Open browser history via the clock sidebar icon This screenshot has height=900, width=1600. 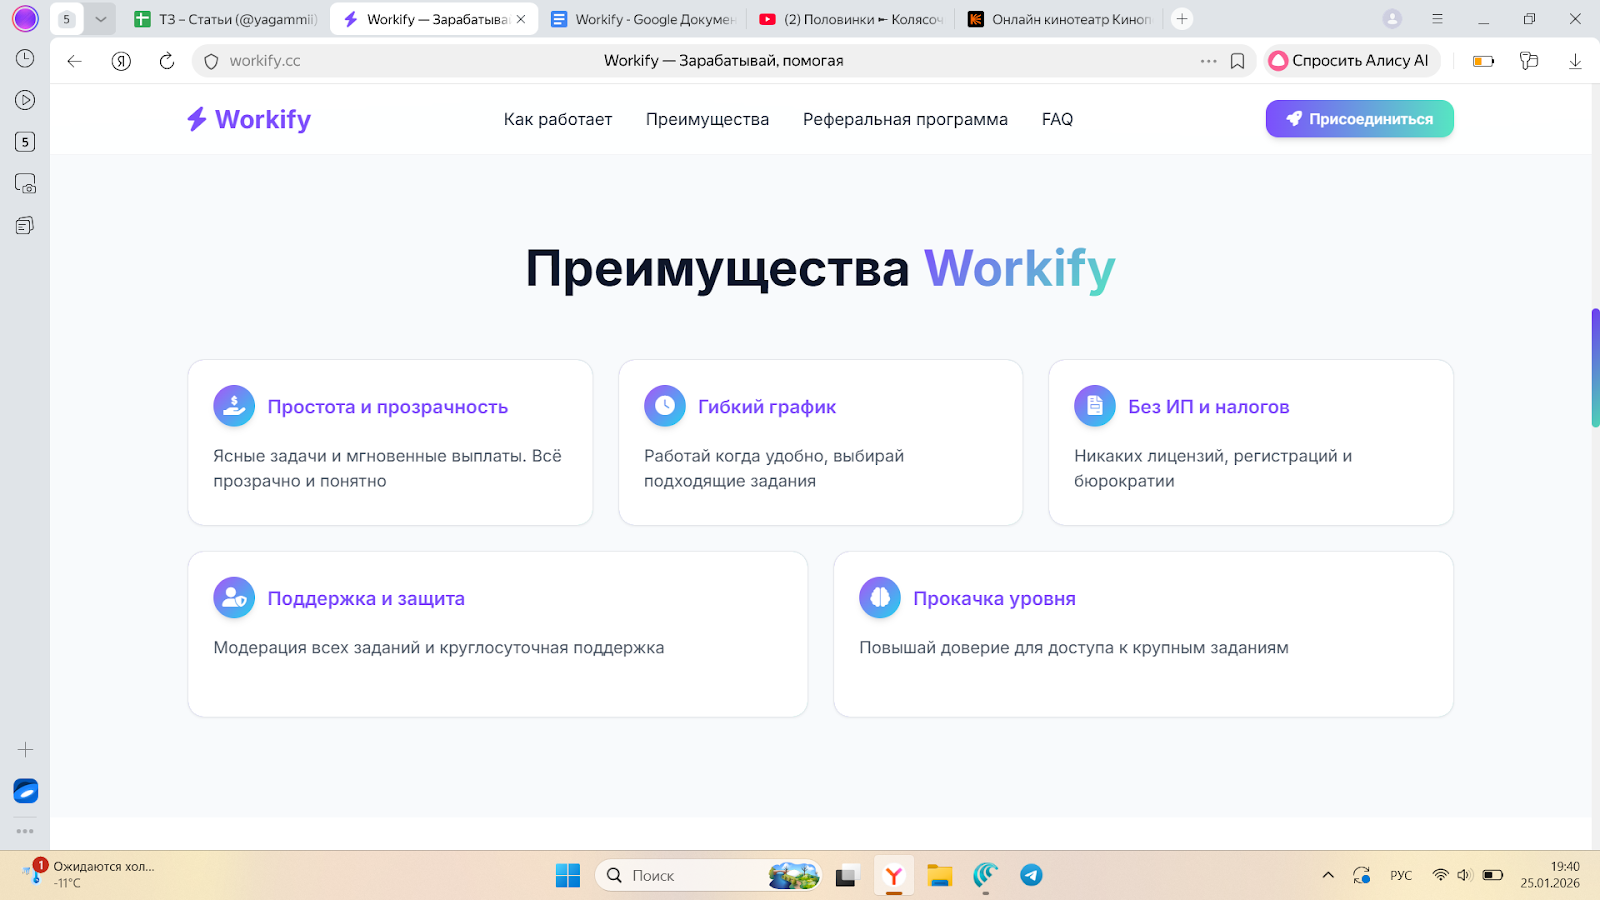pos(25,60)
